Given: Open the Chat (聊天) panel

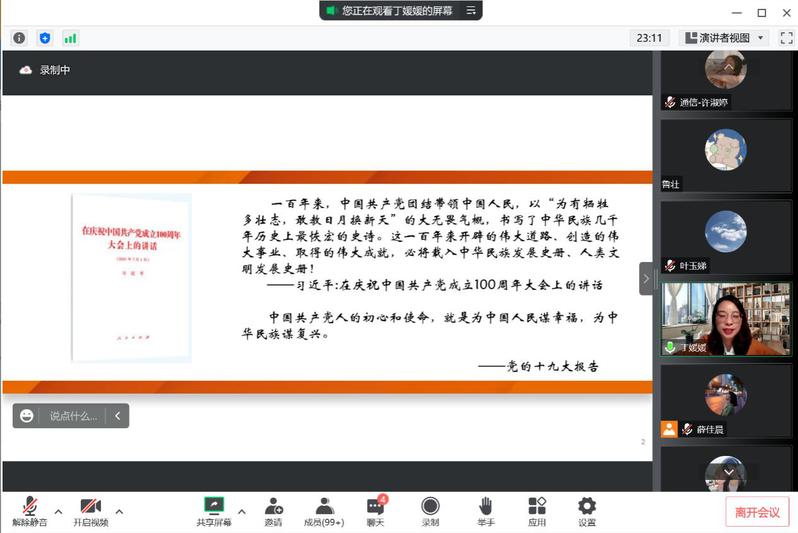Looking at the screenshot, I should point(375,511).
